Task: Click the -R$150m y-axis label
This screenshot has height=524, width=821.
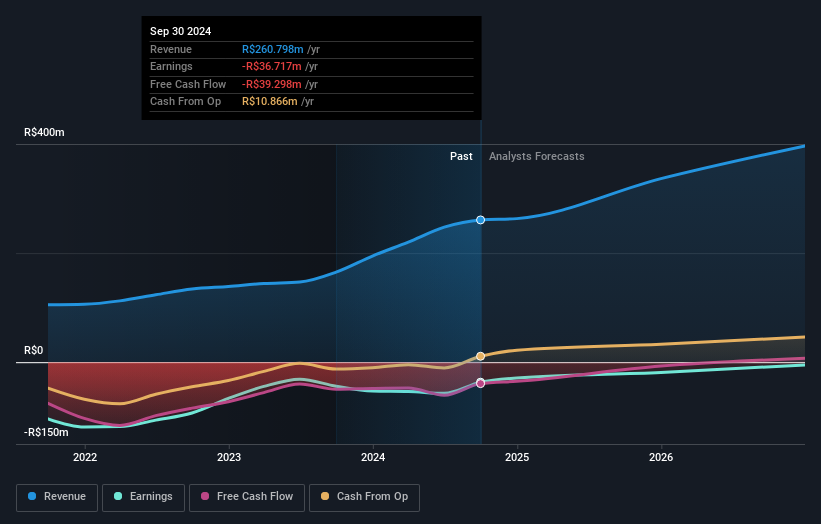Action: click(46, 432)
